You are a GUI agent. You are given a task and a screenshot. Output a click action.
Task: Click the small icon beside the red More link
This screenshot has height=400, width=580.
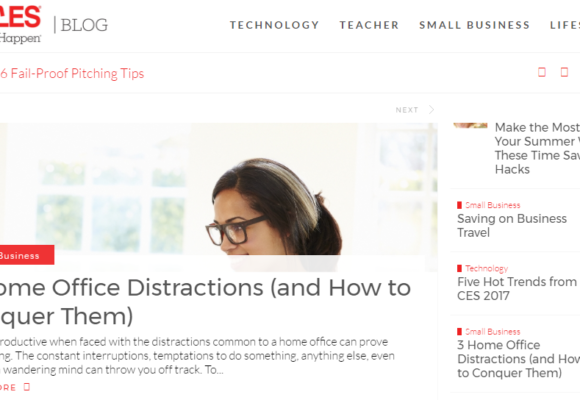(x=27, y=387)
